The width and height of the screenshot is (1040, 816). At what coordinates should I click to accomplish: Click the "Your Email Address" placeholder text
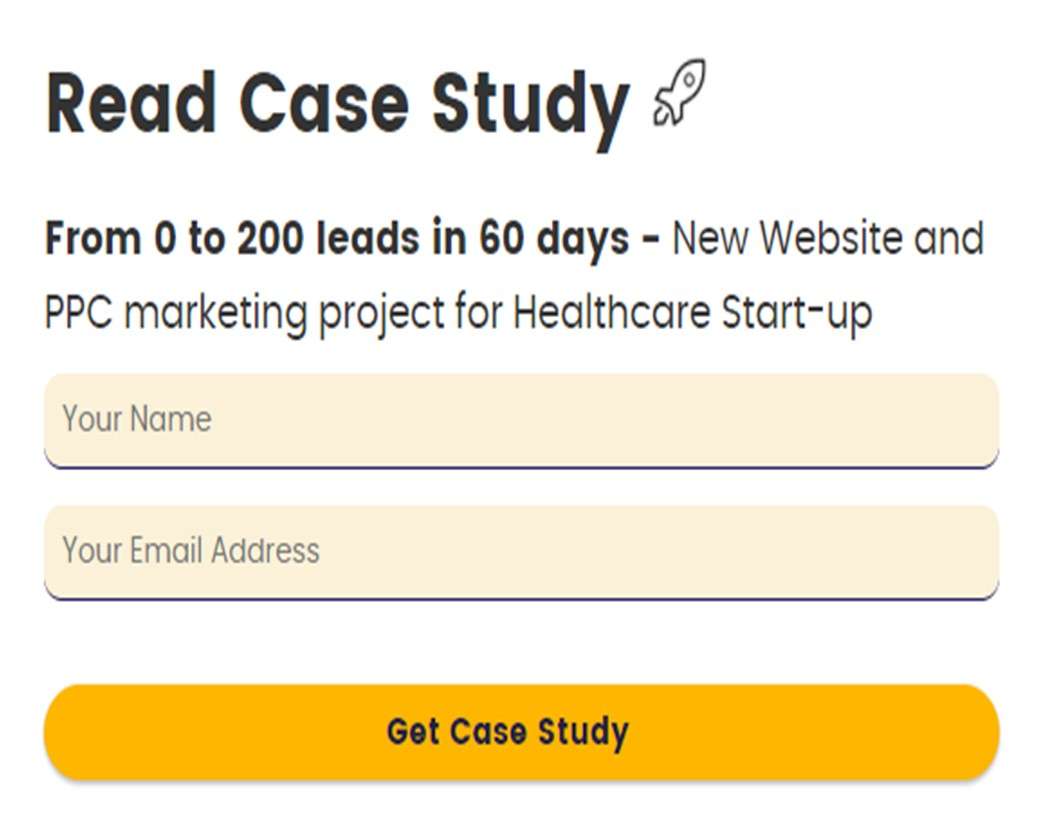click(x=191, y=551)
